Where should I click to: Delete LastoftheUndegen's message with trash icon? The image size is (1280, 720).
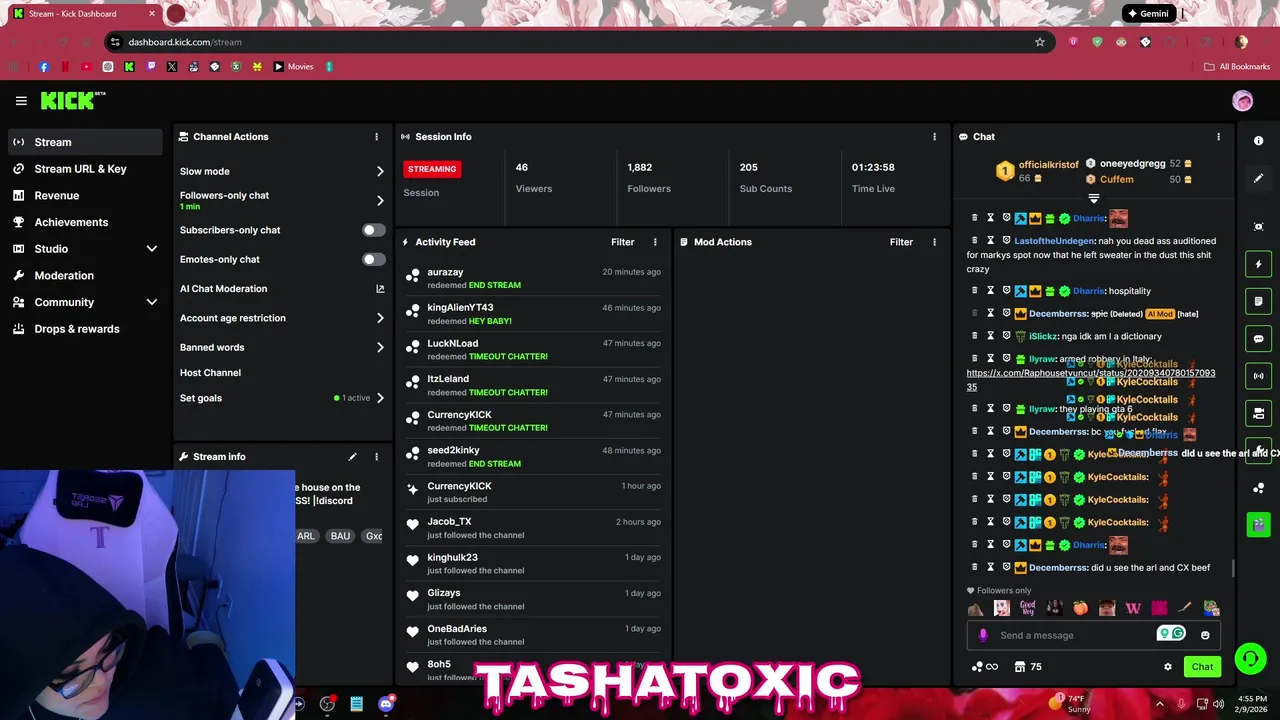click(x=975, y=240)
